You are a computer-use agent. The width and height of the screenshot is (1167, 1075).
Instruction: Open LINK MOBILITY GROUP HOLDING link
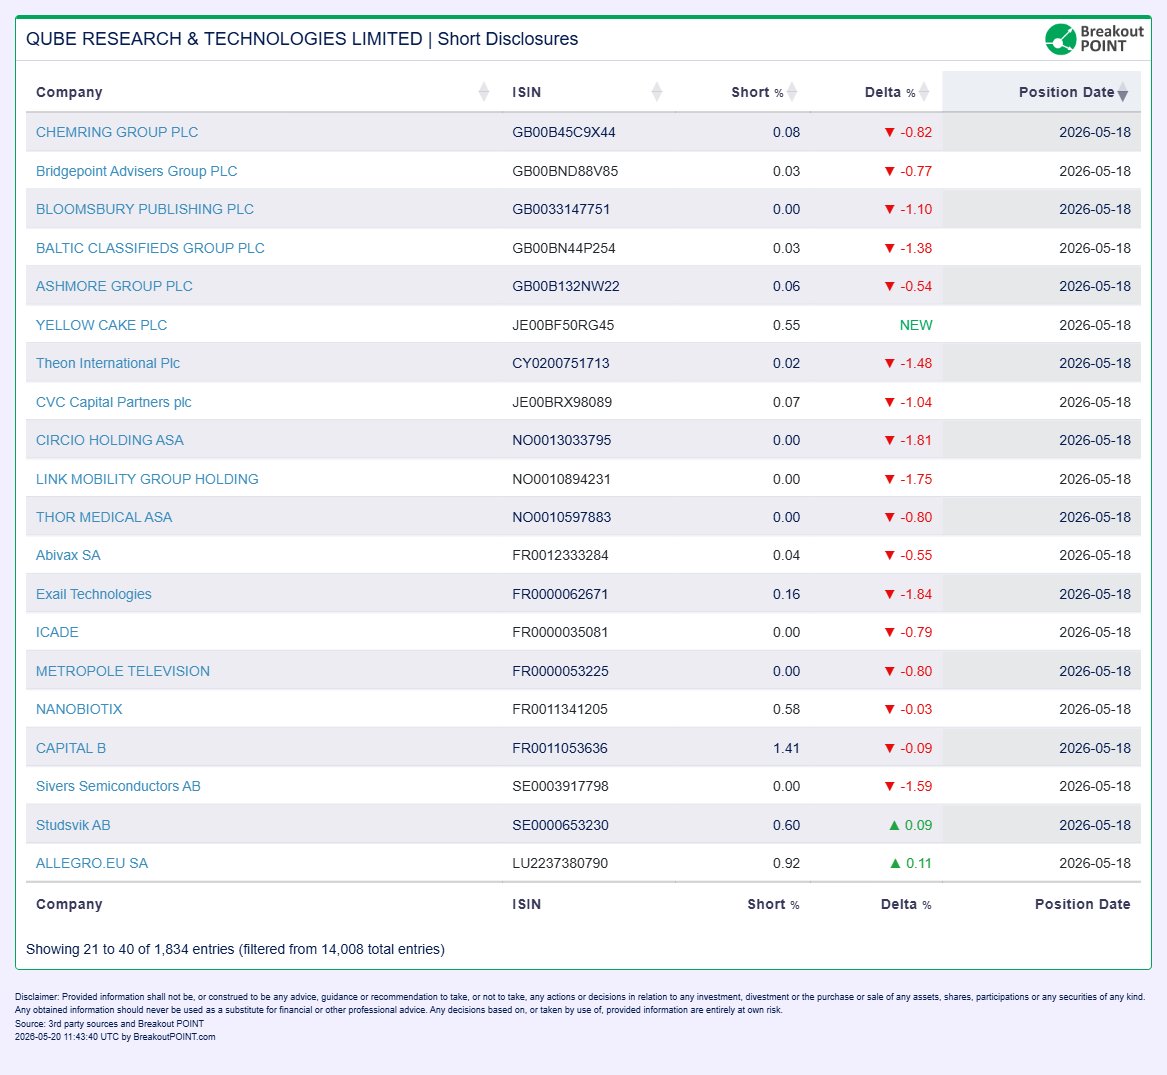(147, 479)
